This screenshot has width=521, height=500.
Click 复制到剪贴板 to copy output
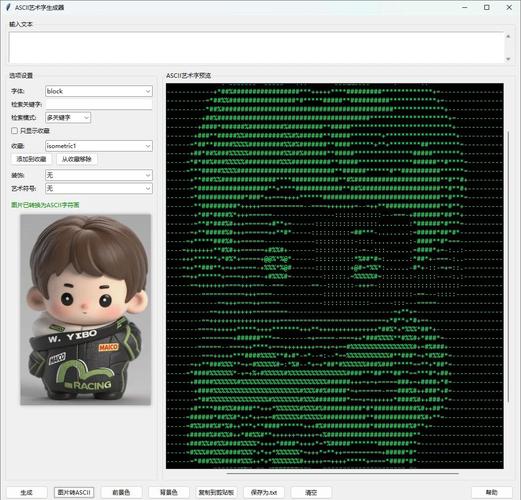point(216,492)
